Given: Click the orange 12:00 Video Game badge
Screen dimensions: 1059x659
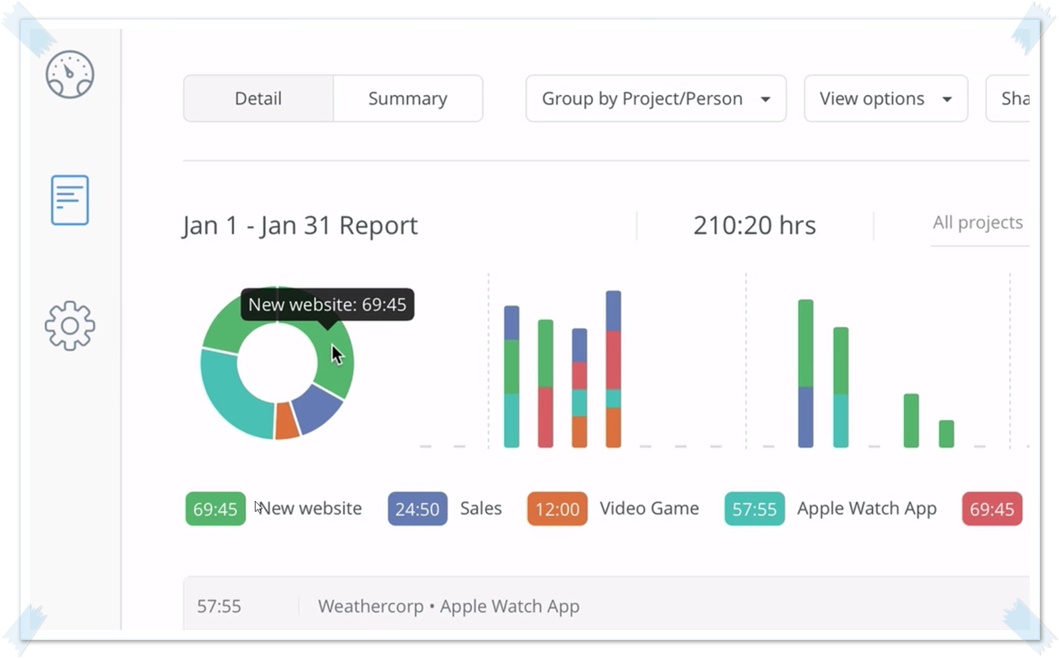Looking at the screenshot, I should tap(557, 509).
